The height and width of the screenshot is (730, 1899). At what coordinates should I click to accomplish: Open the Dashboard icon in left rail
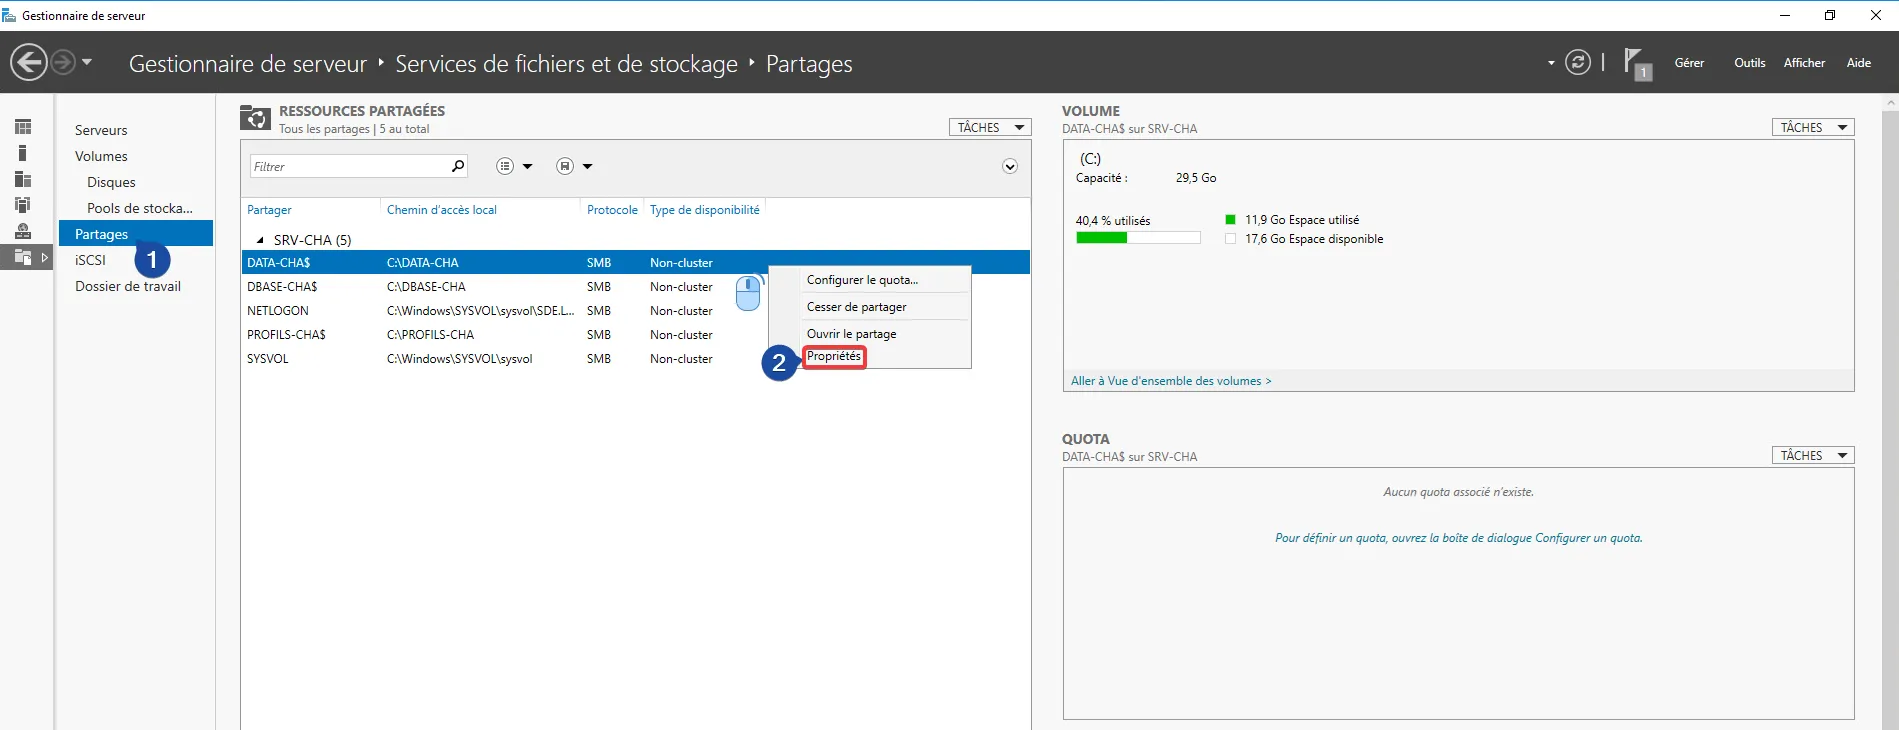tap(23, 127)
